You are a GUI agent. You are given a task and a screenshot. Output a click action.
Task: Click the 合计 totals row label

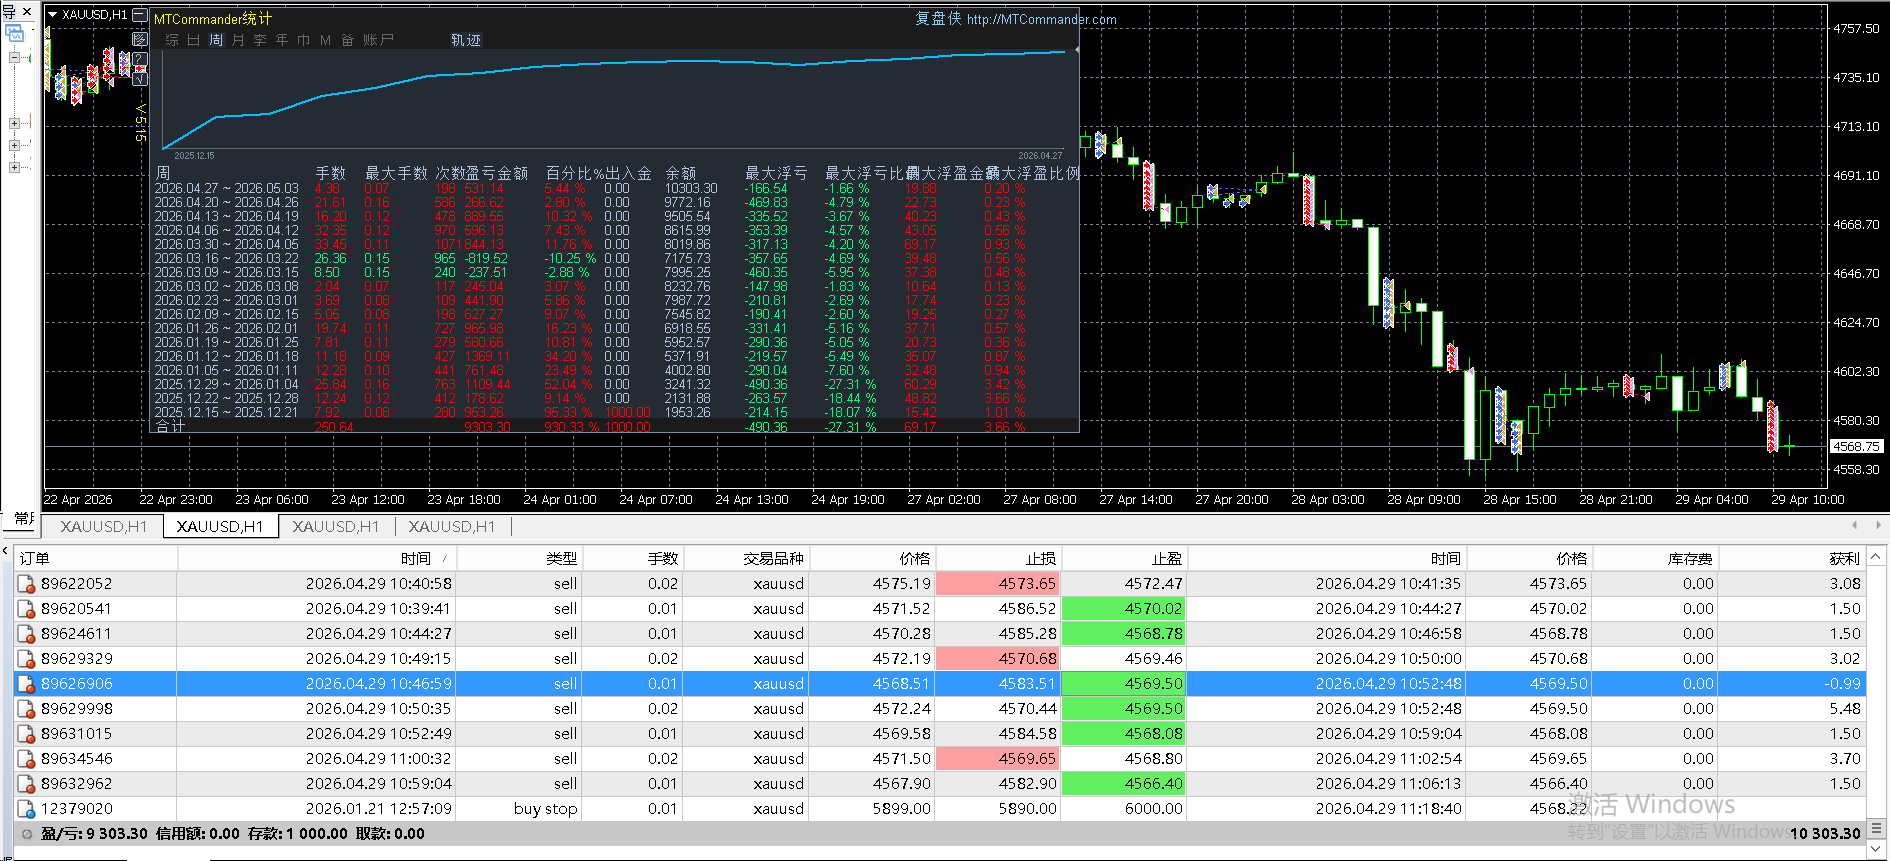click(x=170, y=426)
